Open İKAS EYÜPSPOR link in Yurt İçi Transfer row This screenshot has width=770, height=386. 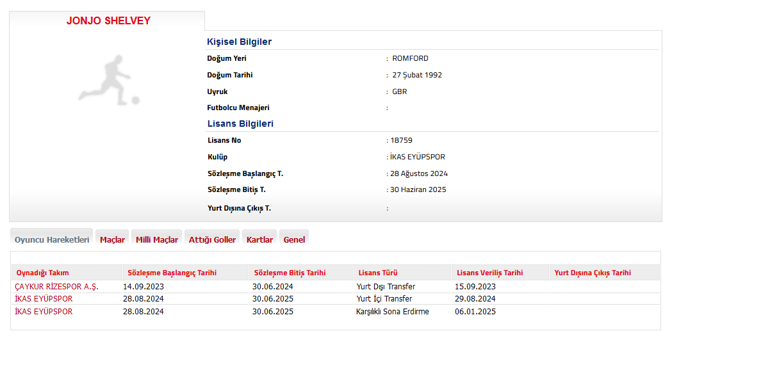(44, 299)
